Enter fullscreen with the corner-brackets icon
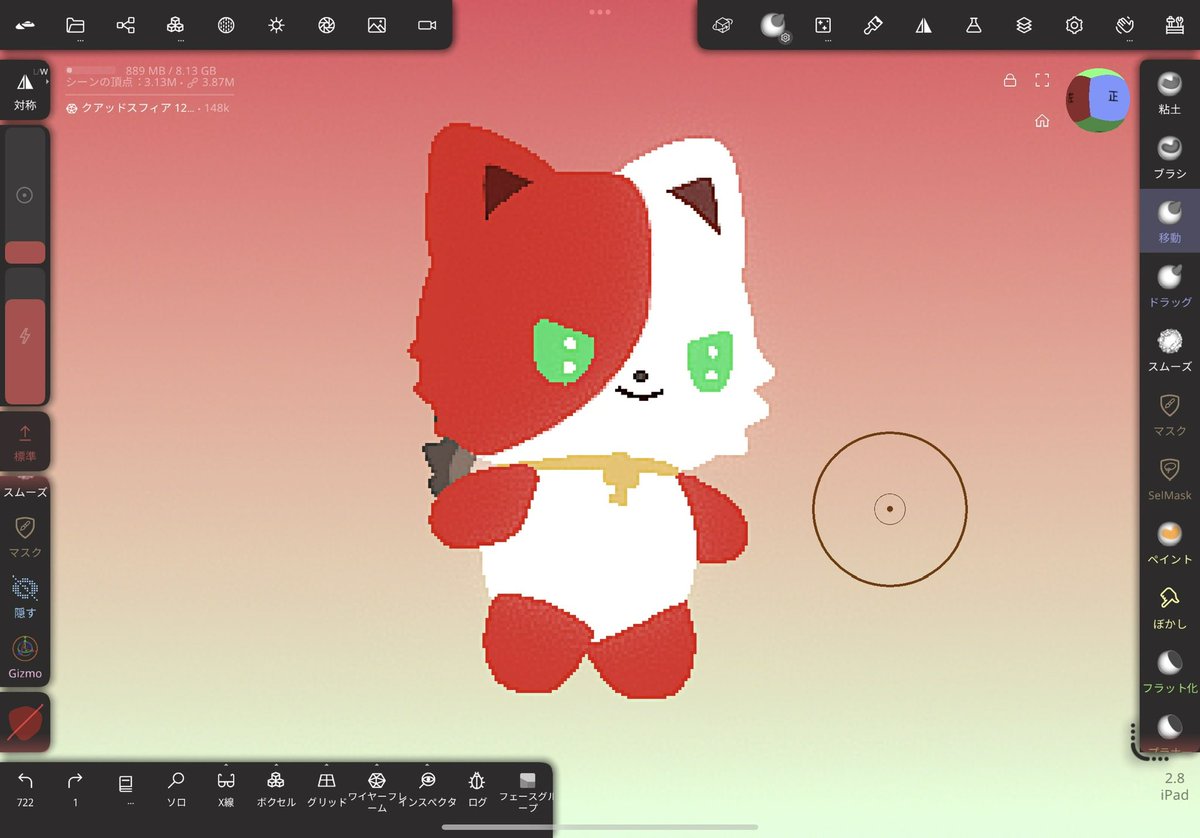Screen dimensions: 1200x838 click(1042, 80)
